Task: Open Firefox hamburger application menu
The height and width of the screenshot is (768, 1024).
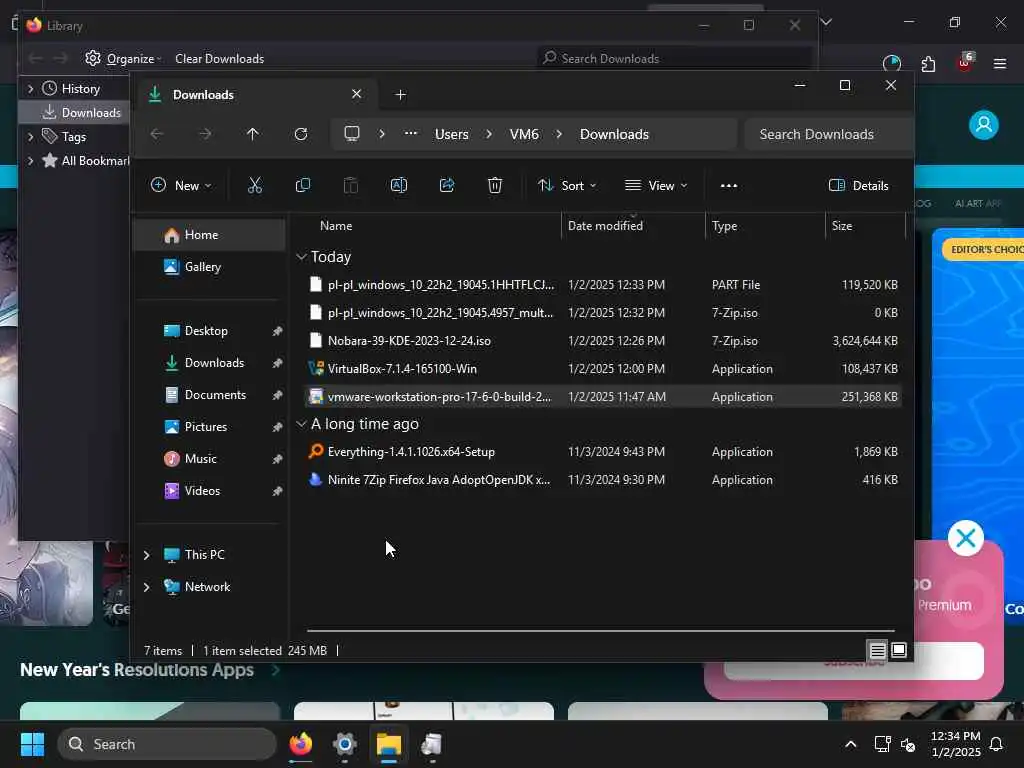Action: pyautogui.click(x=1000, y=64)
